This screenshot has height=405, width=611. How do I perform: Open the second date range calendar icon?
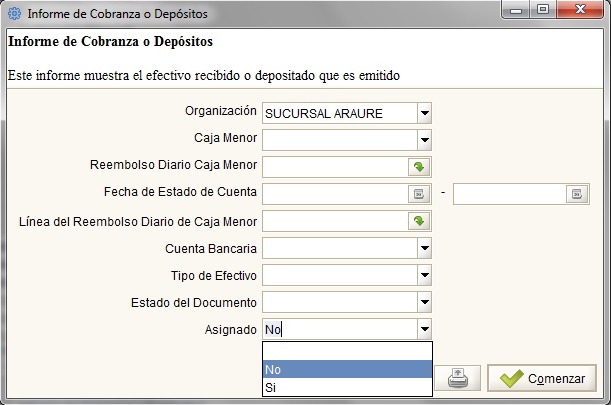(x=577, y=194)
